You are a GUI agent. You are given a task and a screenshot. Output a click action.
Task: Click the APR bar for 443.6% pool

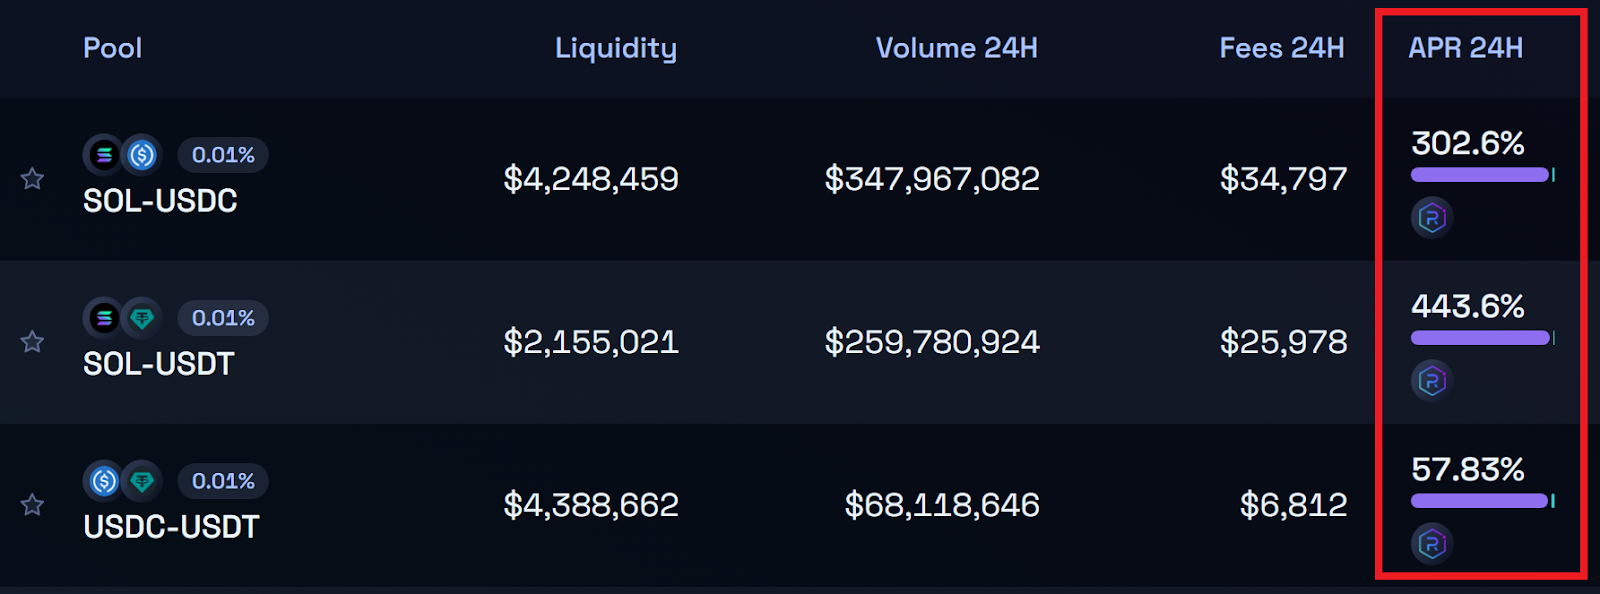[1480, 338]
